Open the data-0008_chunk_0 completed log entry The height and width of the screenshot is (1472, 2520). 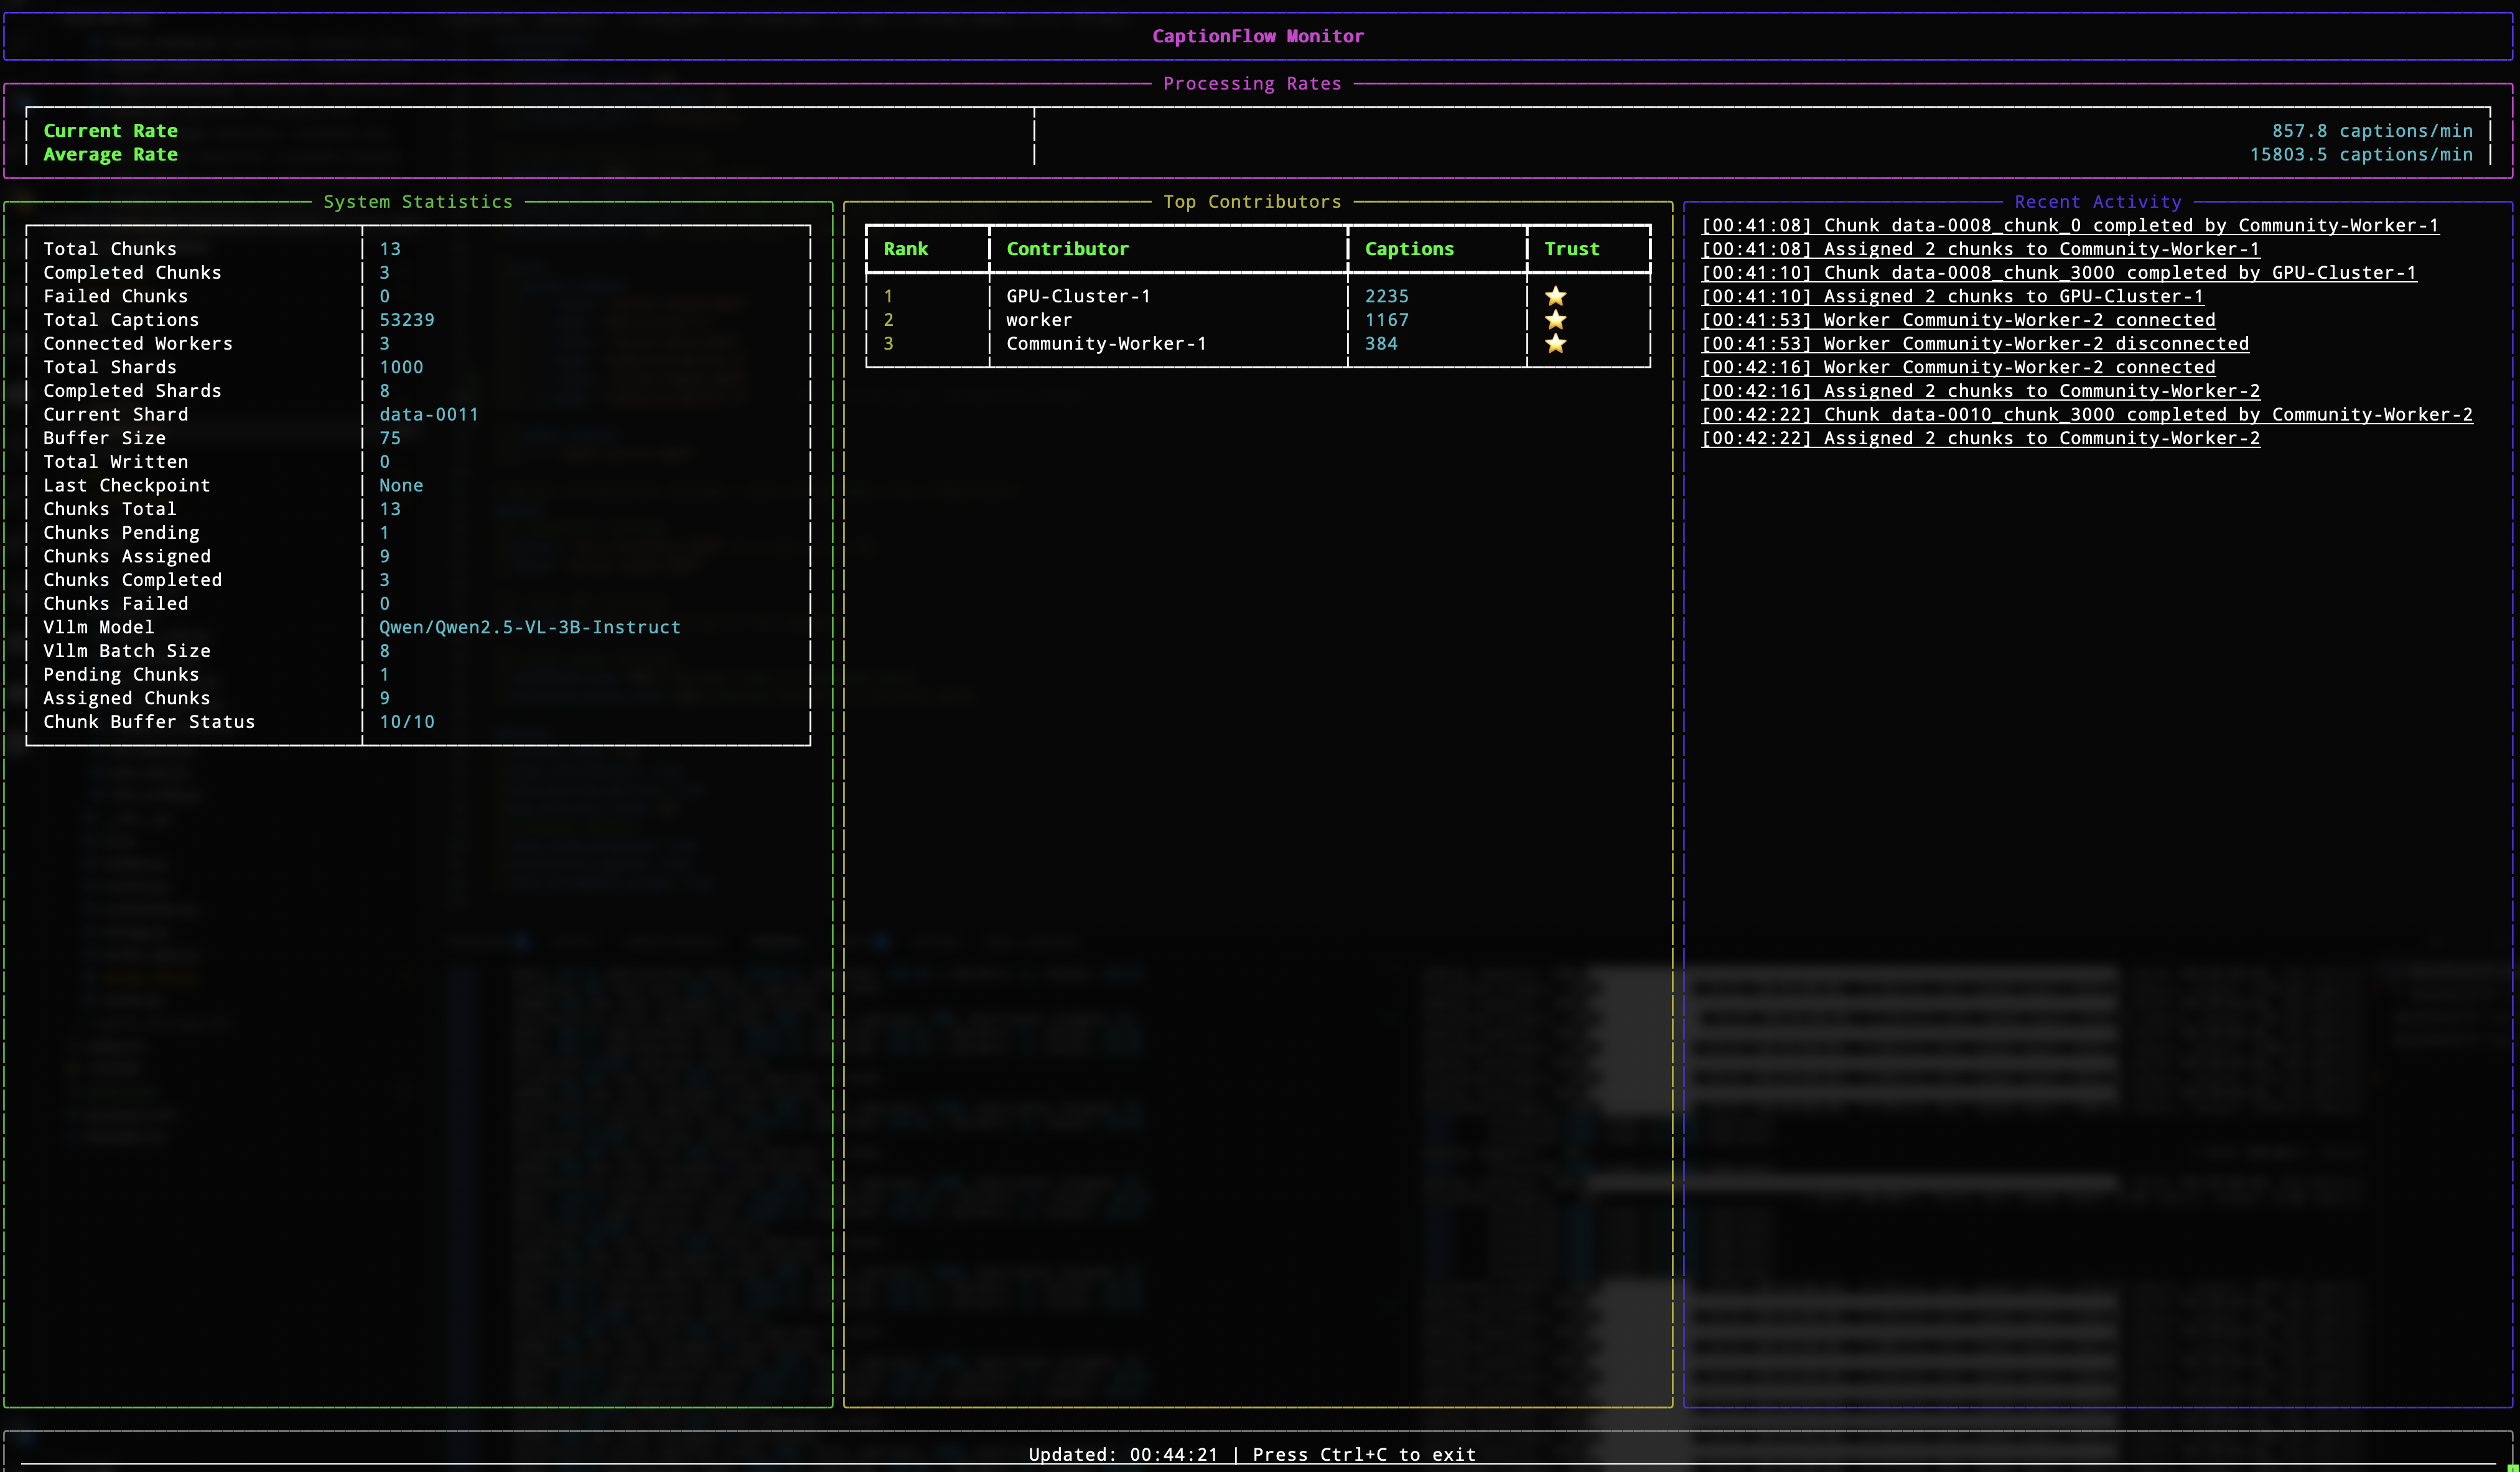2069,225
